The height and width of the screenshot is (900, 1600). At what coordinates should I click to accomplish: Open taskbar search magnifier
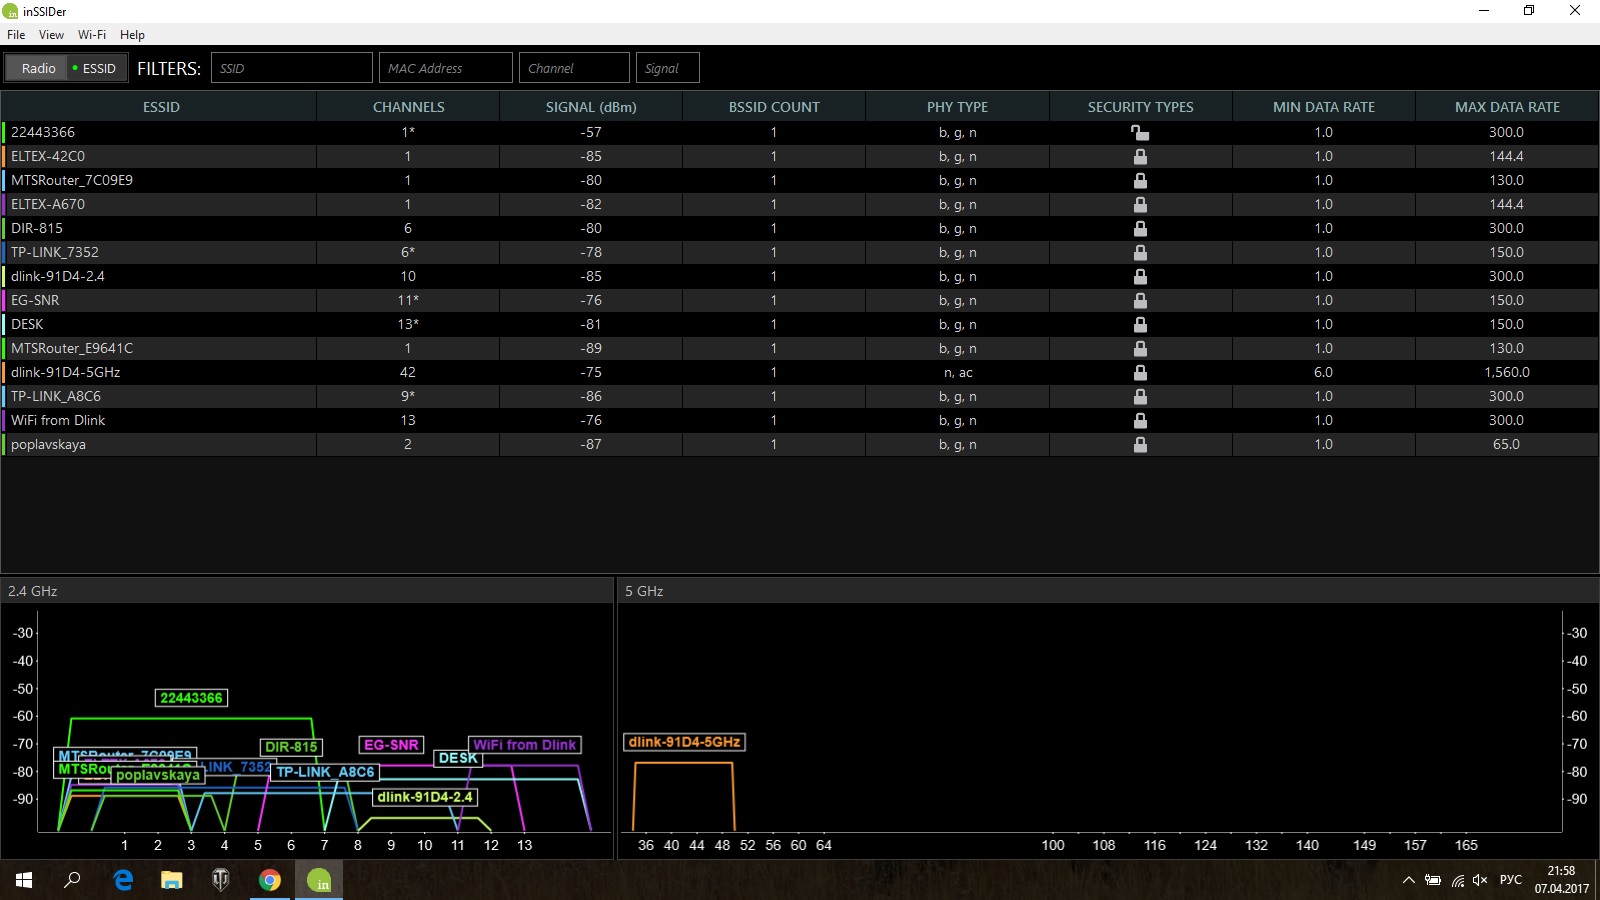tap(72, 880)
